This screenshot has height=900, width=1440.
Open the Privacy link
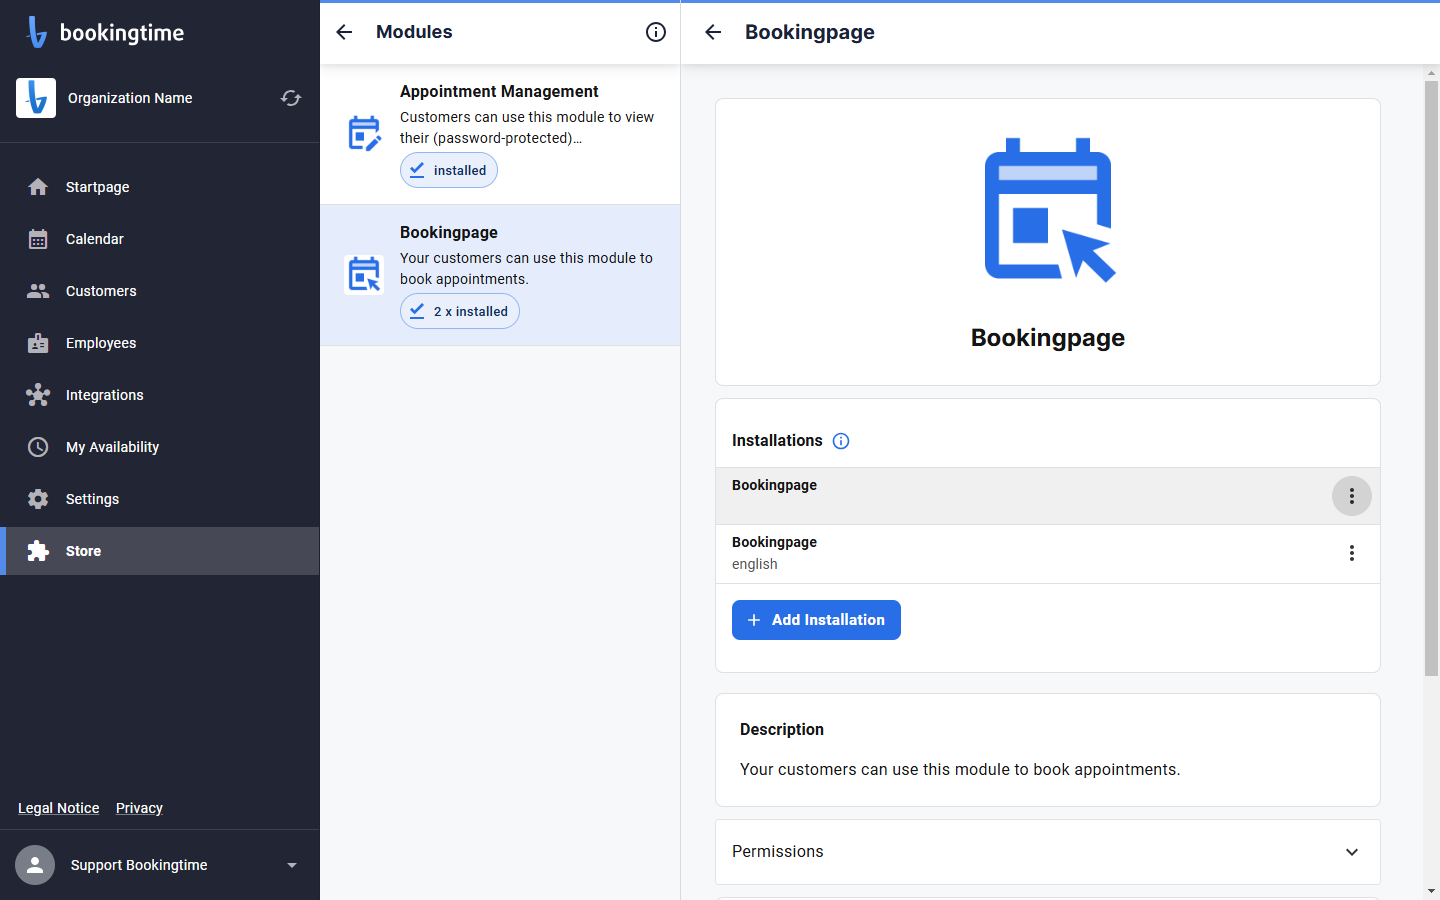point(139,808)
